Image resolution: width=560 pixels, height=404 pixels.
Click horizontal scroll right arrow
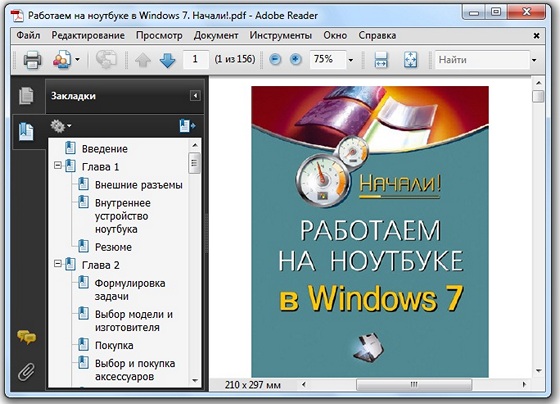524,384
